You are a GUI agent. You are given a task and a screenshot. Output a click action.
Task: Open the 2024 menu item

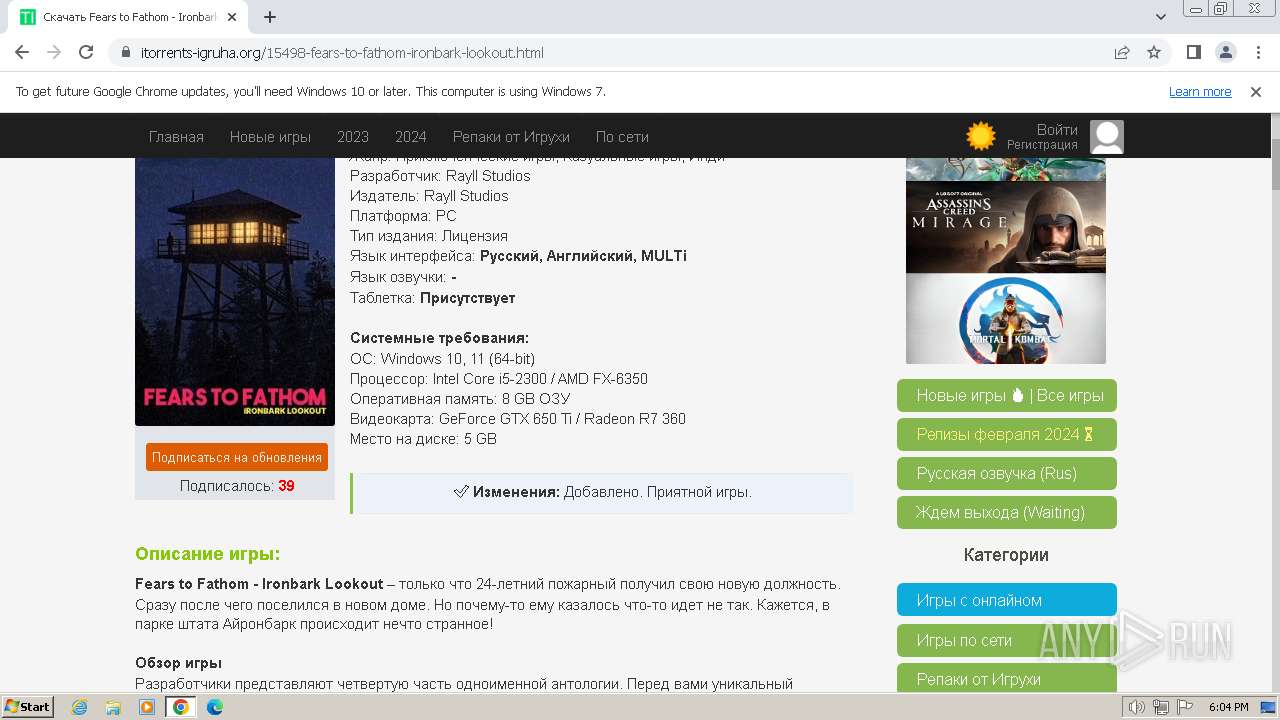pos(410,137)
